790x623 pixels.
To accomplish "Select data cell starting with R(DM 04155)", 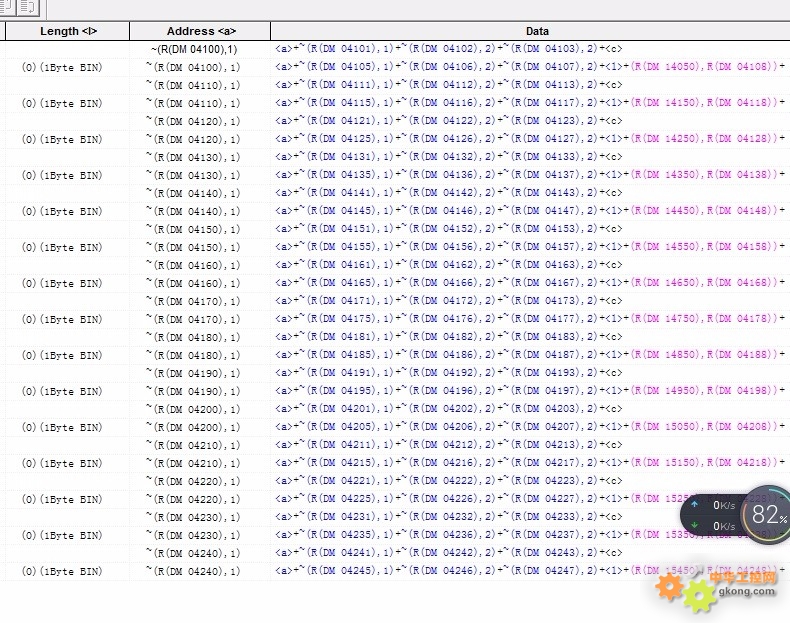I will 530,247.
